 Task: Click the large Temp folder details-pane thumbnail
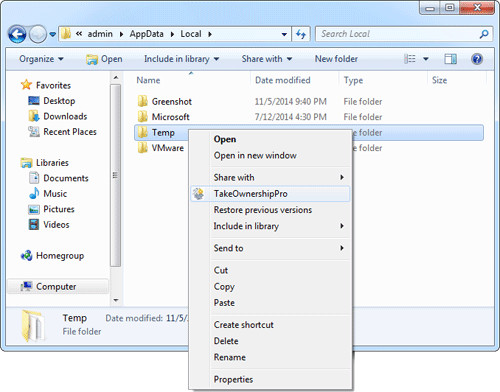pos(33,326)
